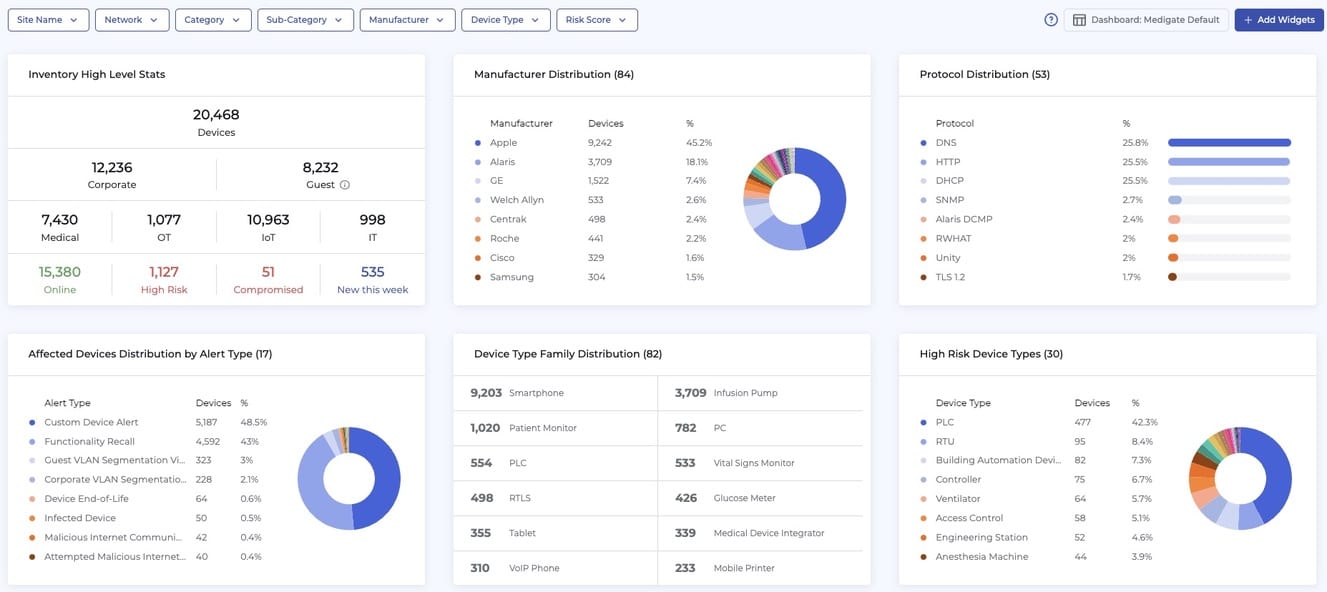Click the help question mark icon

pos(1051,20)
